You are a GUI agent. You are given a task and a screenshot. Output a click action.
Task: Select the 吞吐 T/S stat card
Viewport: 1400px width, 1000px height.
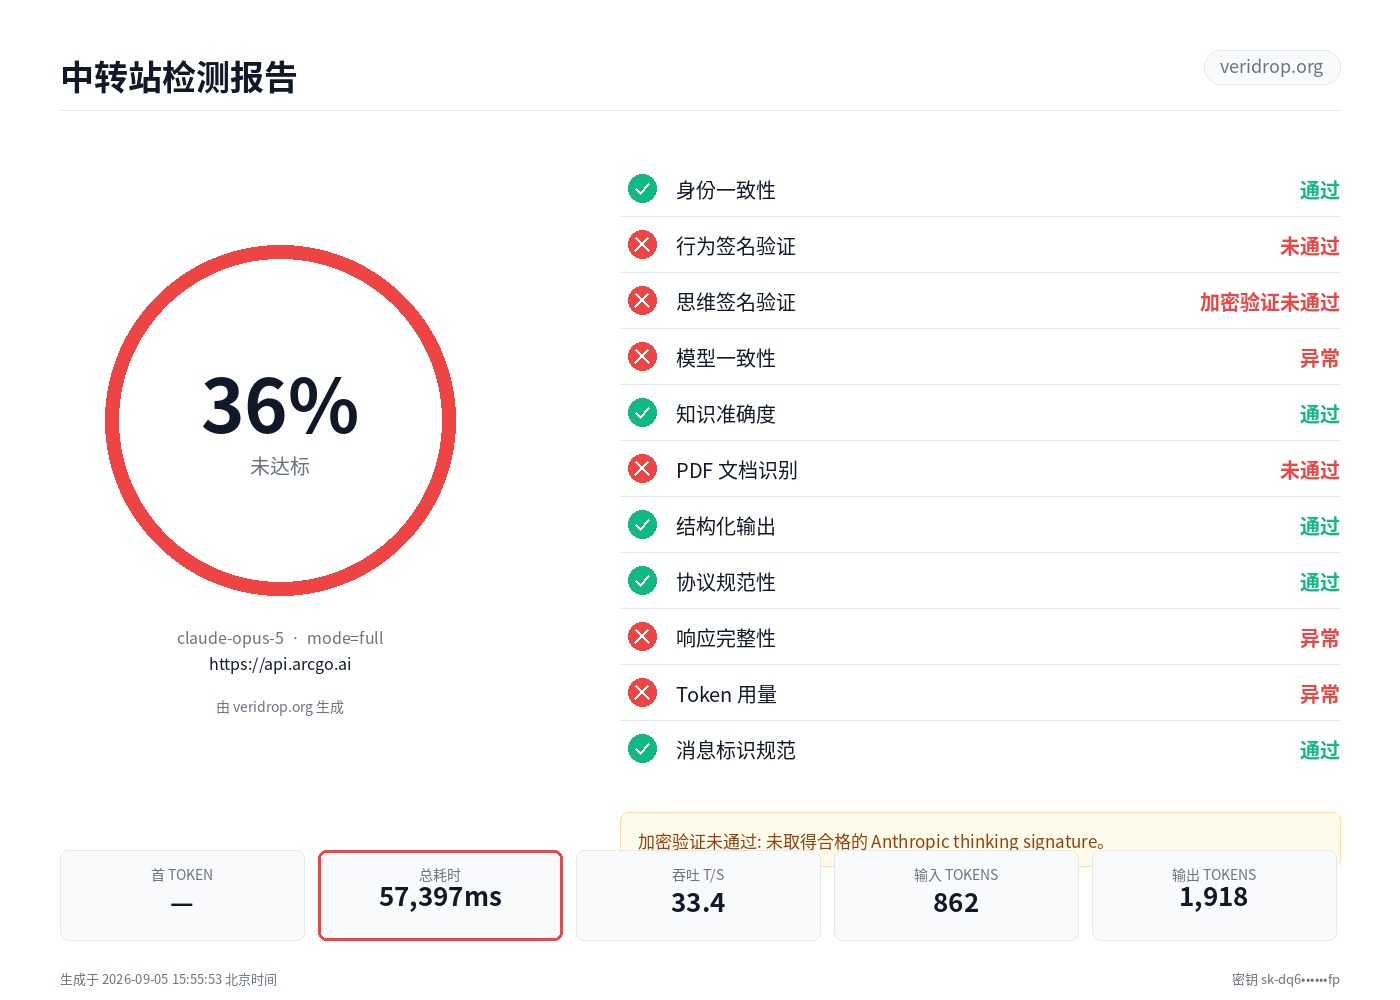[x=698, y=895]
